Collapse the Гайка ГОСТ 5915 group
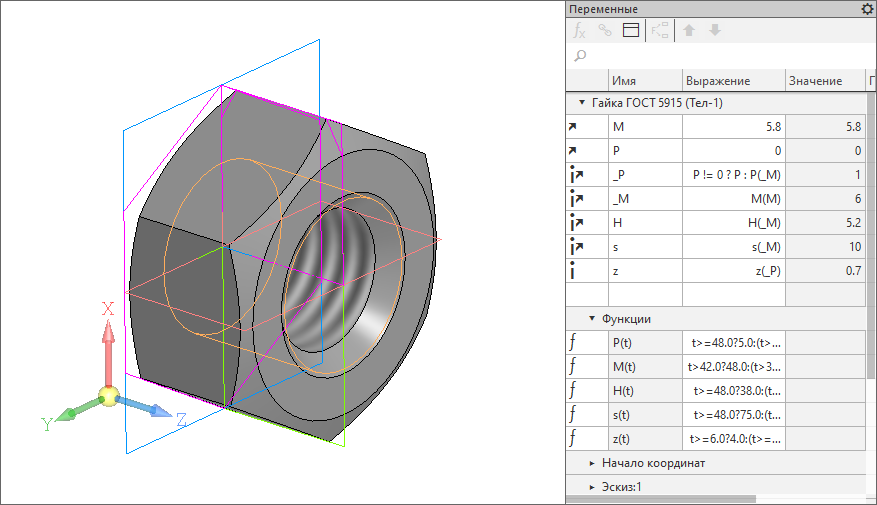Screen dimensions: 877x505 [x=581, y=103]
